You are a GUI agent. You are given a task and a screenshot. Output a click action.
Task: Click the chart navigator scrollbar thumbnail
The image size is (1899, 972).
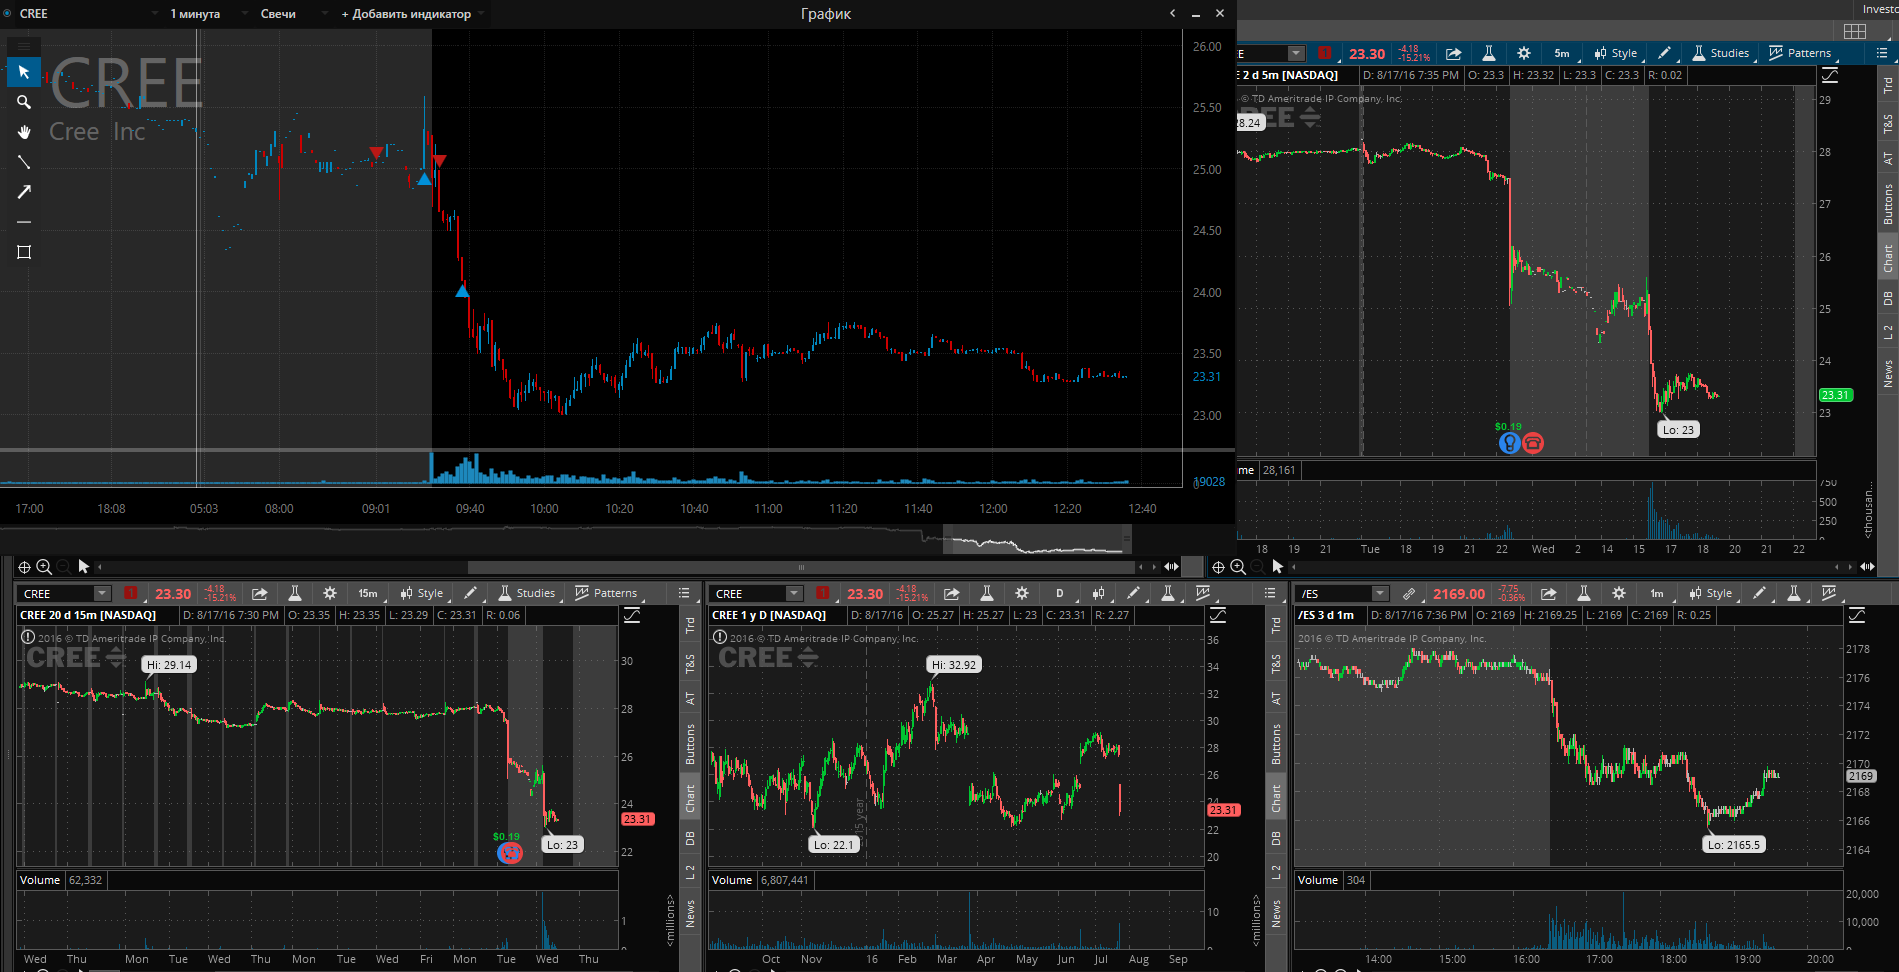pyautogui.click(x=1037, y=540)
